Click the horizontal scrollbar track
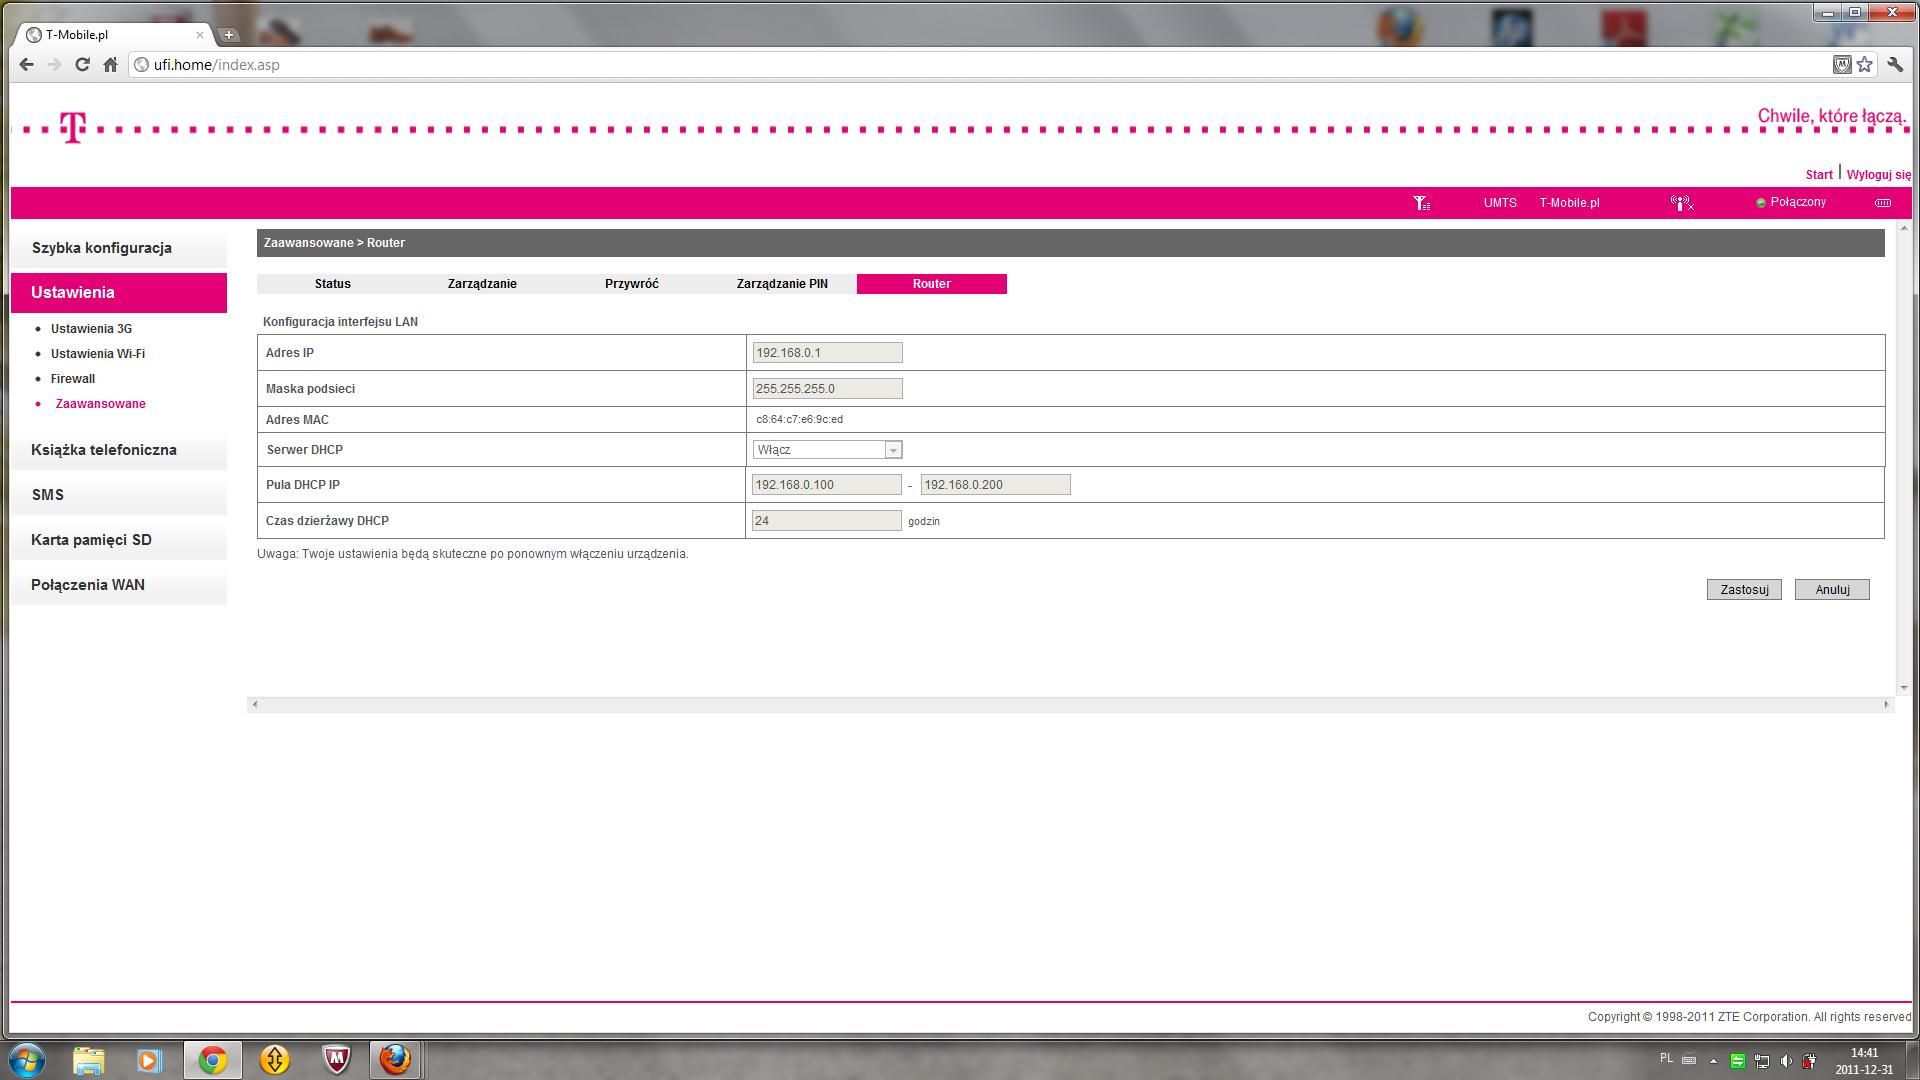Screen dimensions: 1920x1080 click(1070, 704)
